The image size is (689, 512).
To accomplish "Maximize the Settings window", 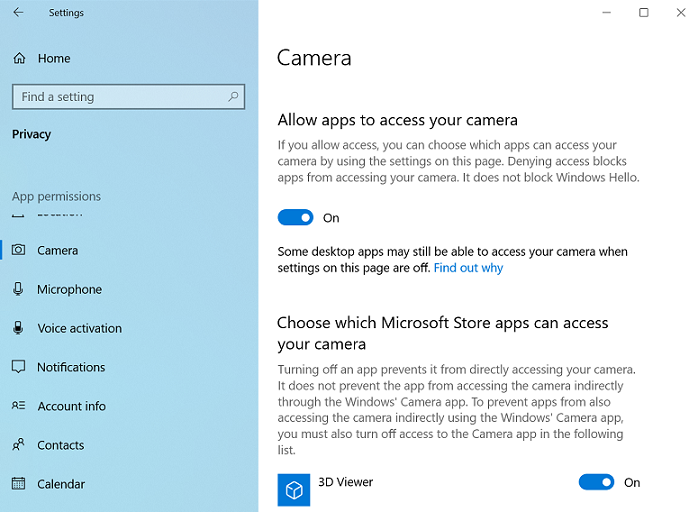I will pos(643,13).
